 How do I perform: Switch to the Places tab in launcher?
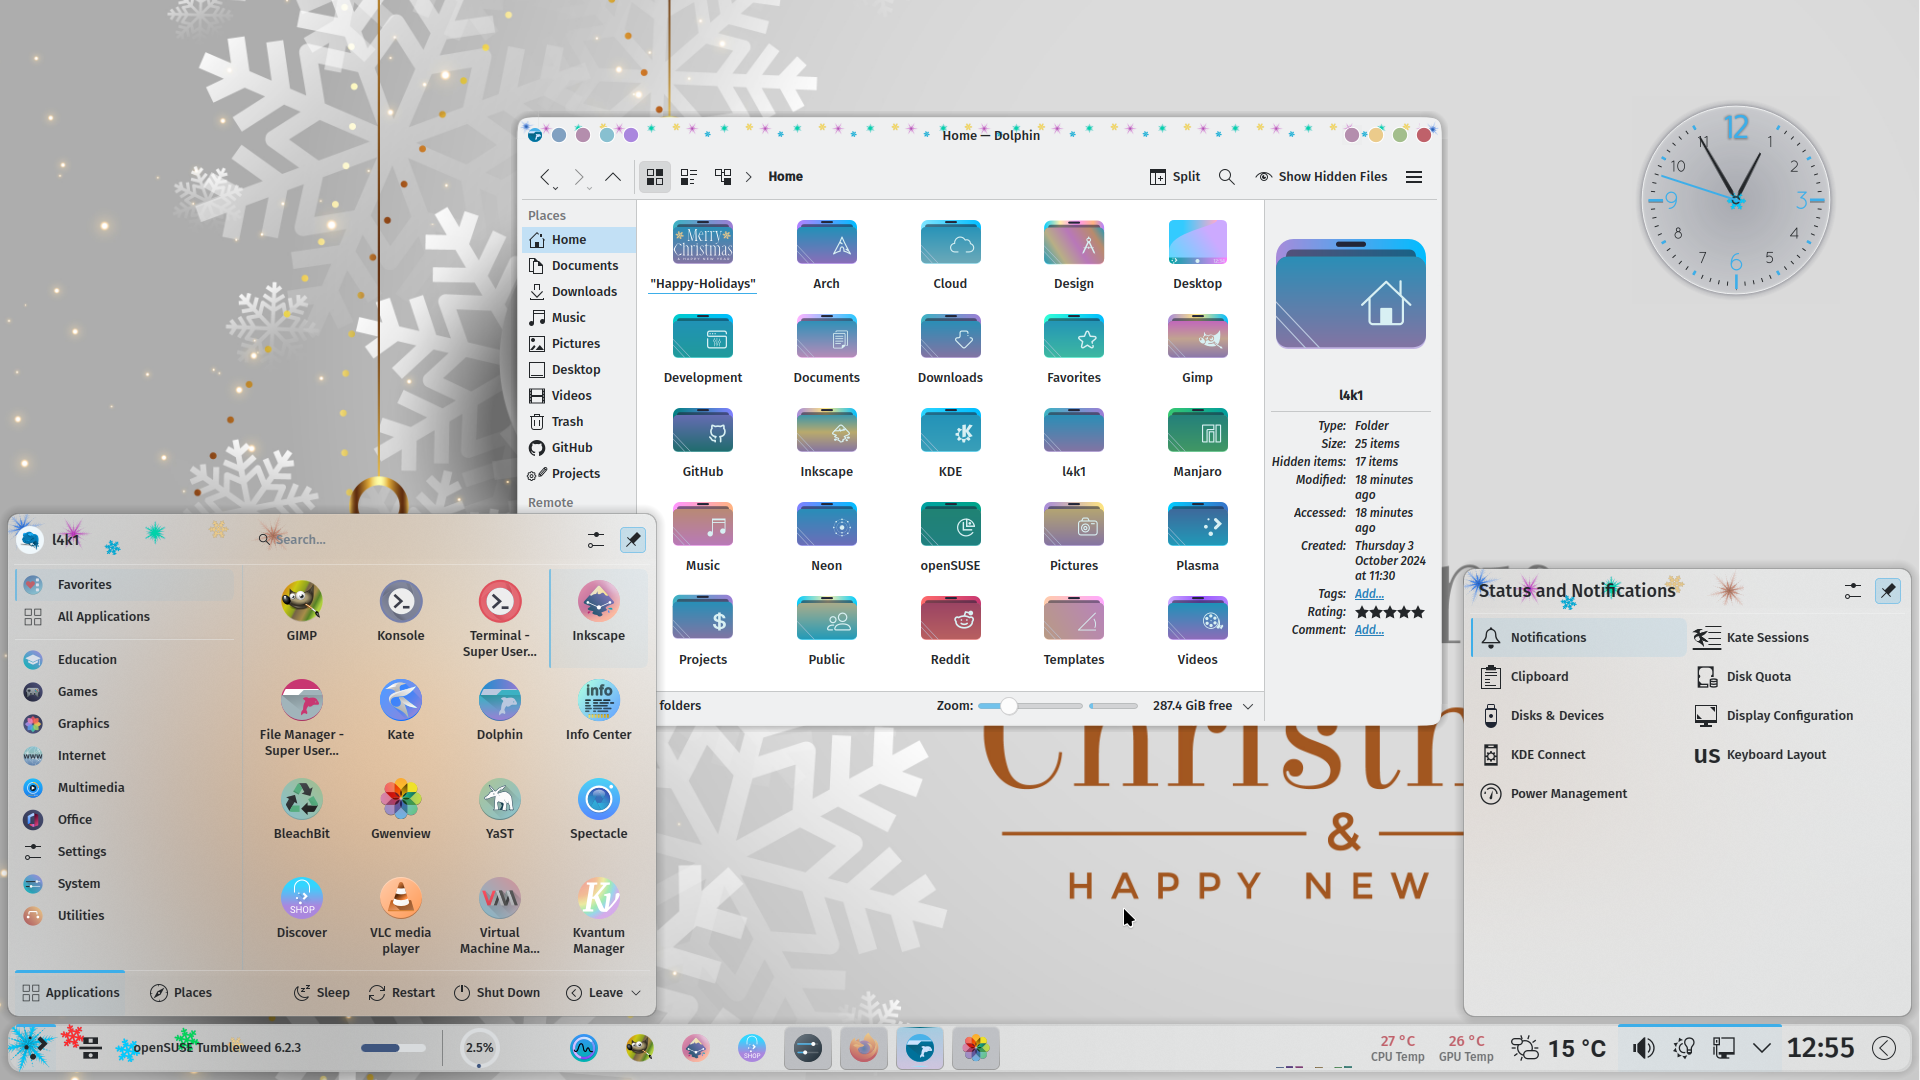(x=181, y=993)
